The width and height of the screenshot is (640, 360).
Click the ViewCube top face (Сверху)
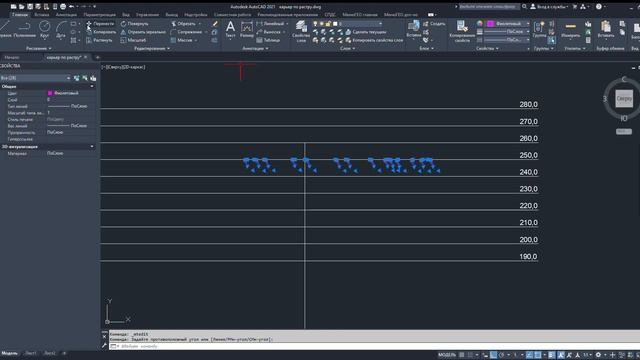click(x=624, y=98)
